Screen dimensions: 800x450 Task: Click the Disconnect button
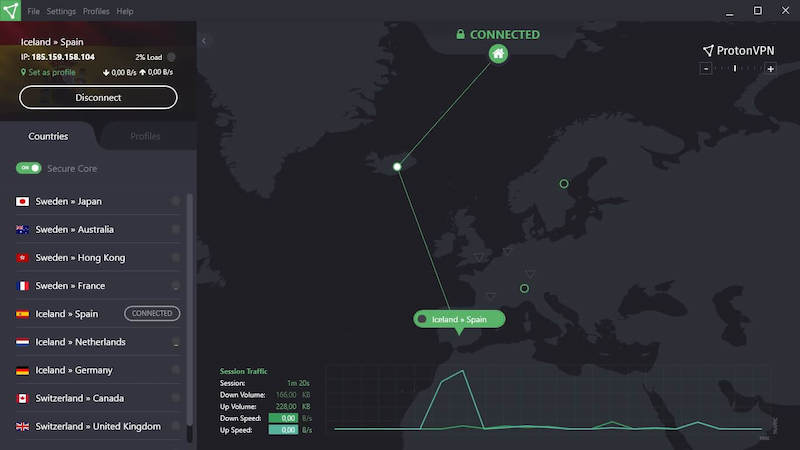pos(98,97)
